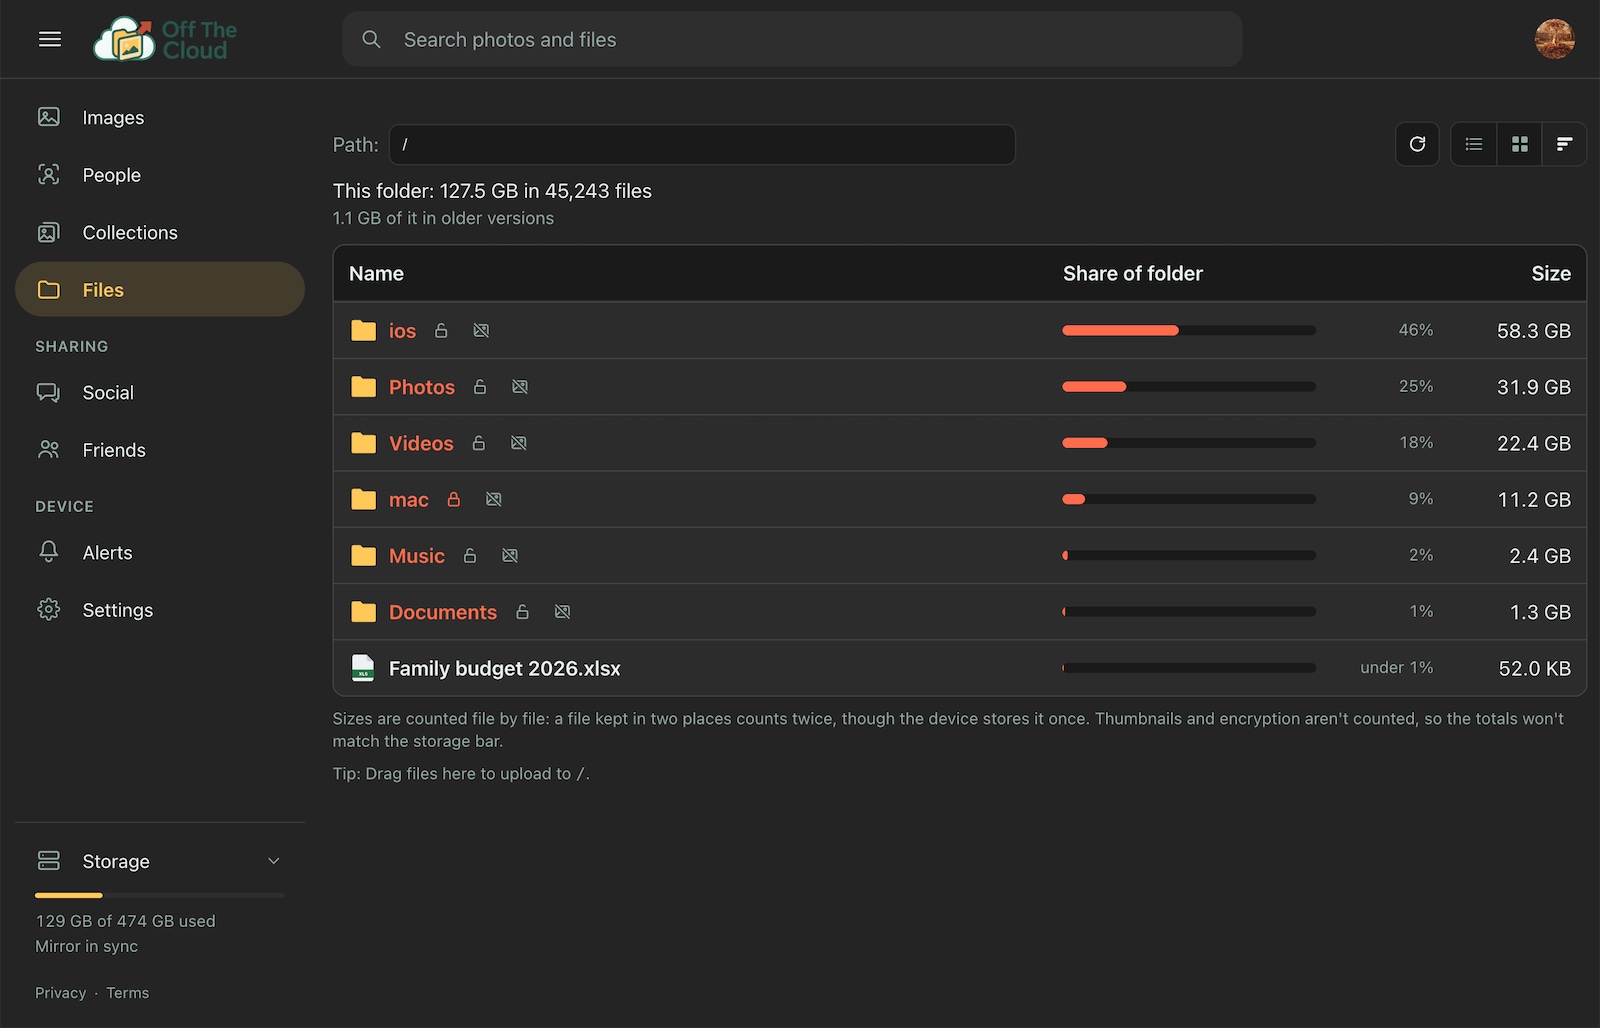This screenshot has width=1600, height=1028.
Task: Open the mac folder
Action: tap(409, 500)
